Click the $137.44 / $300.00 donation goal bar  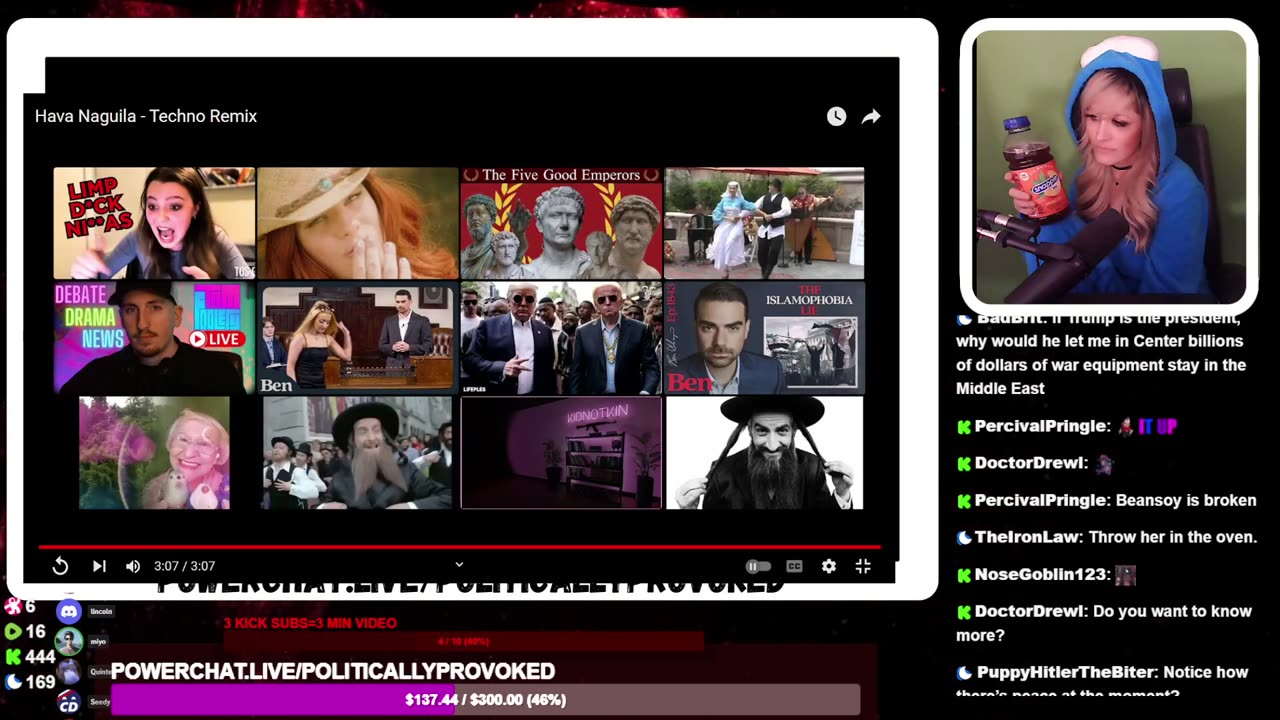485,700
